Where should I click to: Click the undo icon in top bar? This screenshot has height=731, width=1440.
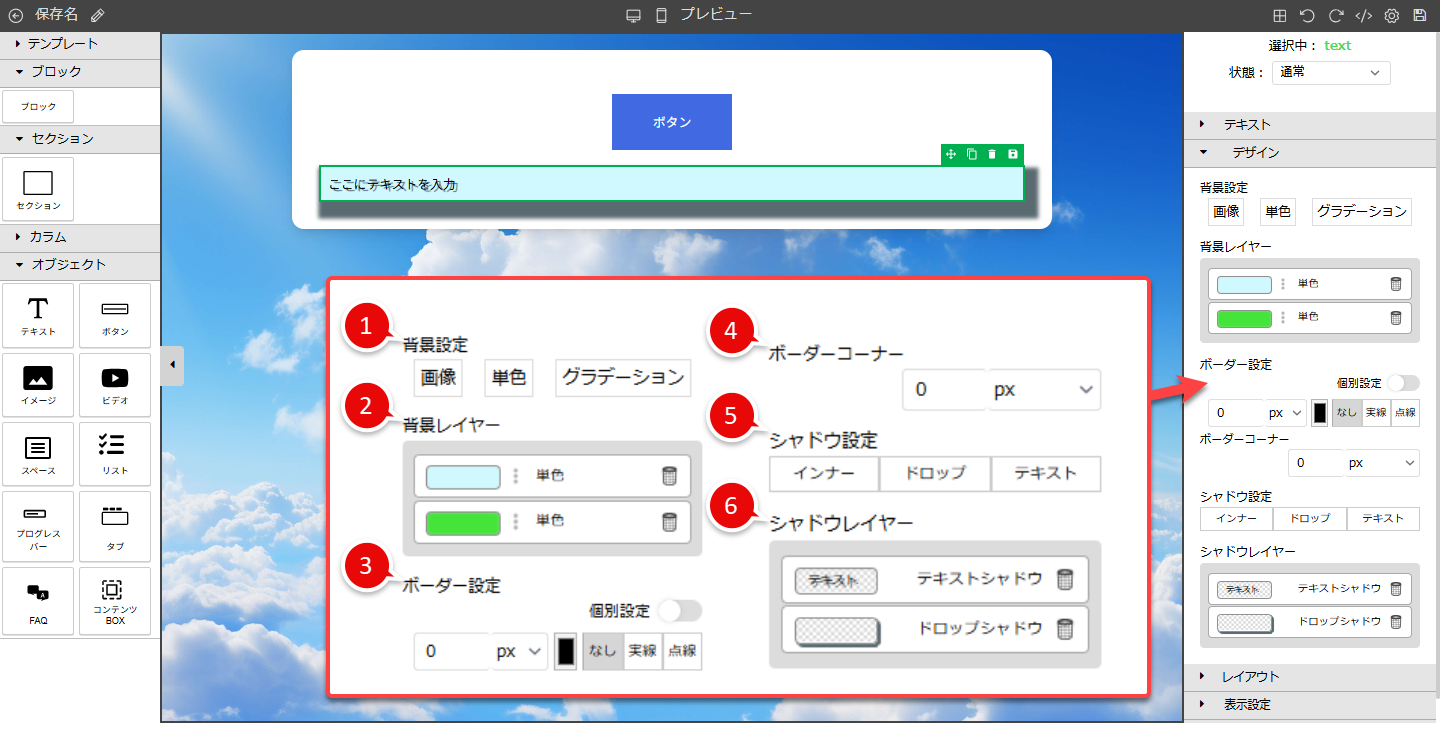[1307, 16]
